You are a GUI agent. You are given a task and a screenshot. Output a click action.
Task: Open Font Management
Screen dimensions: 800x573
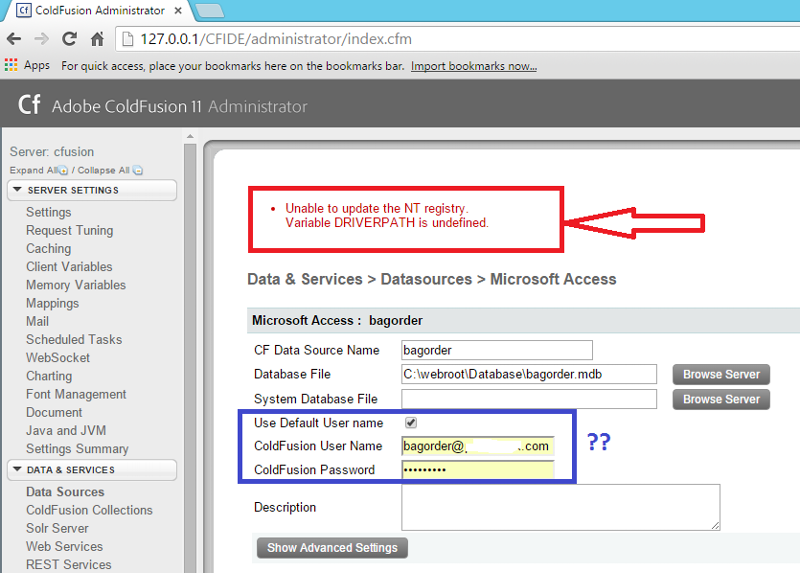(x=76, y=394)
